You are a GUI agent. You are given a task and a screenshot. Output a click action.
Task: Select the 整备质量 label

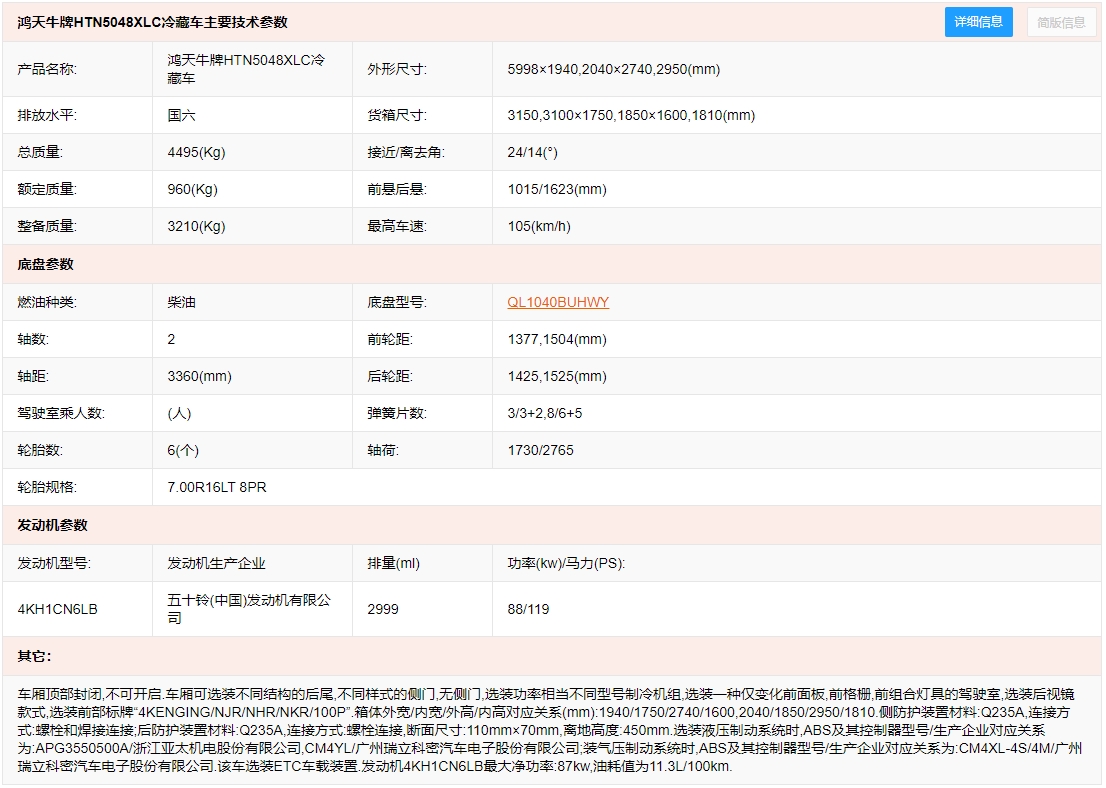tap(47, 226)
